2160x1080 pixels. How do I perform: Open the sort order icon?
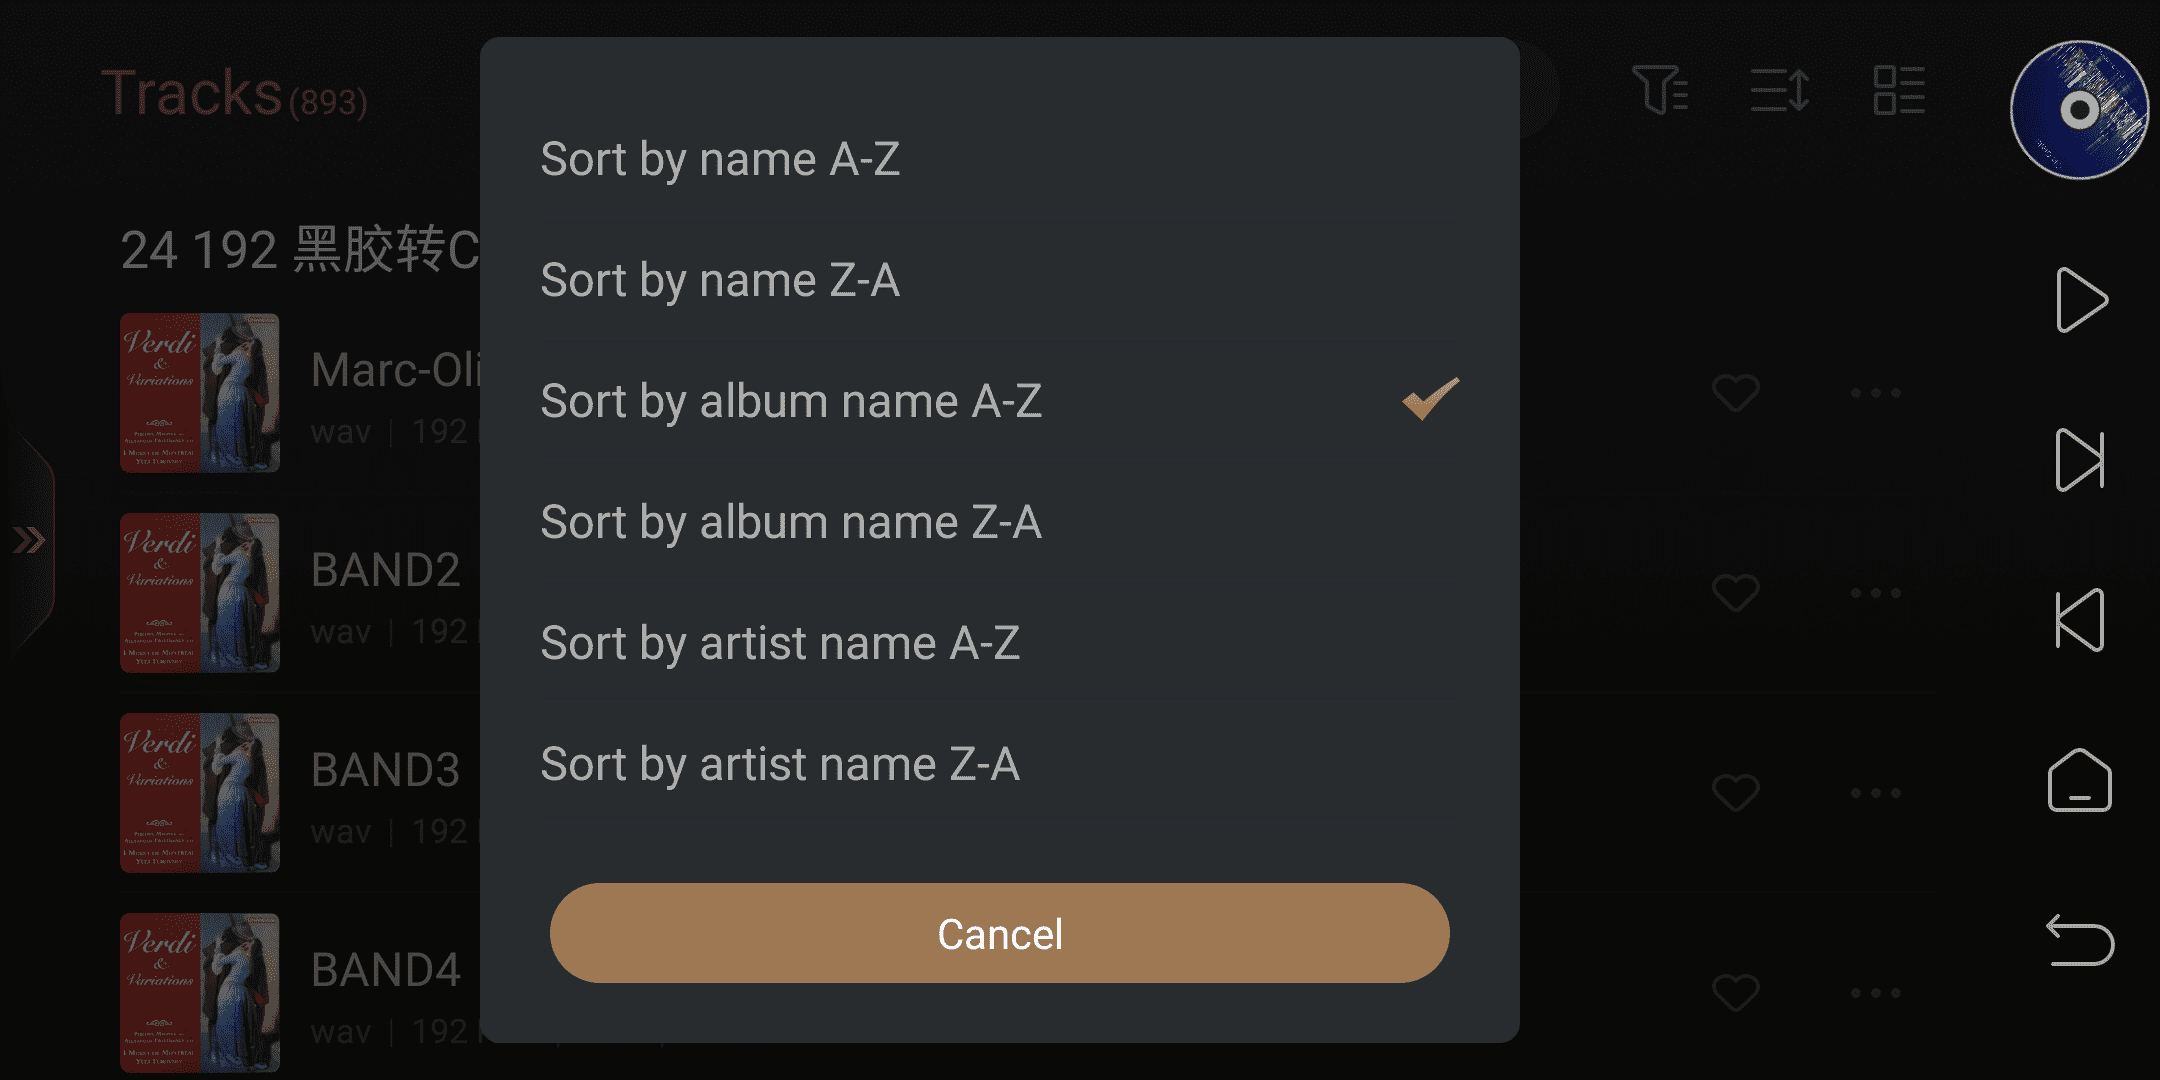pyautogui.click(x=1779, y=91)
